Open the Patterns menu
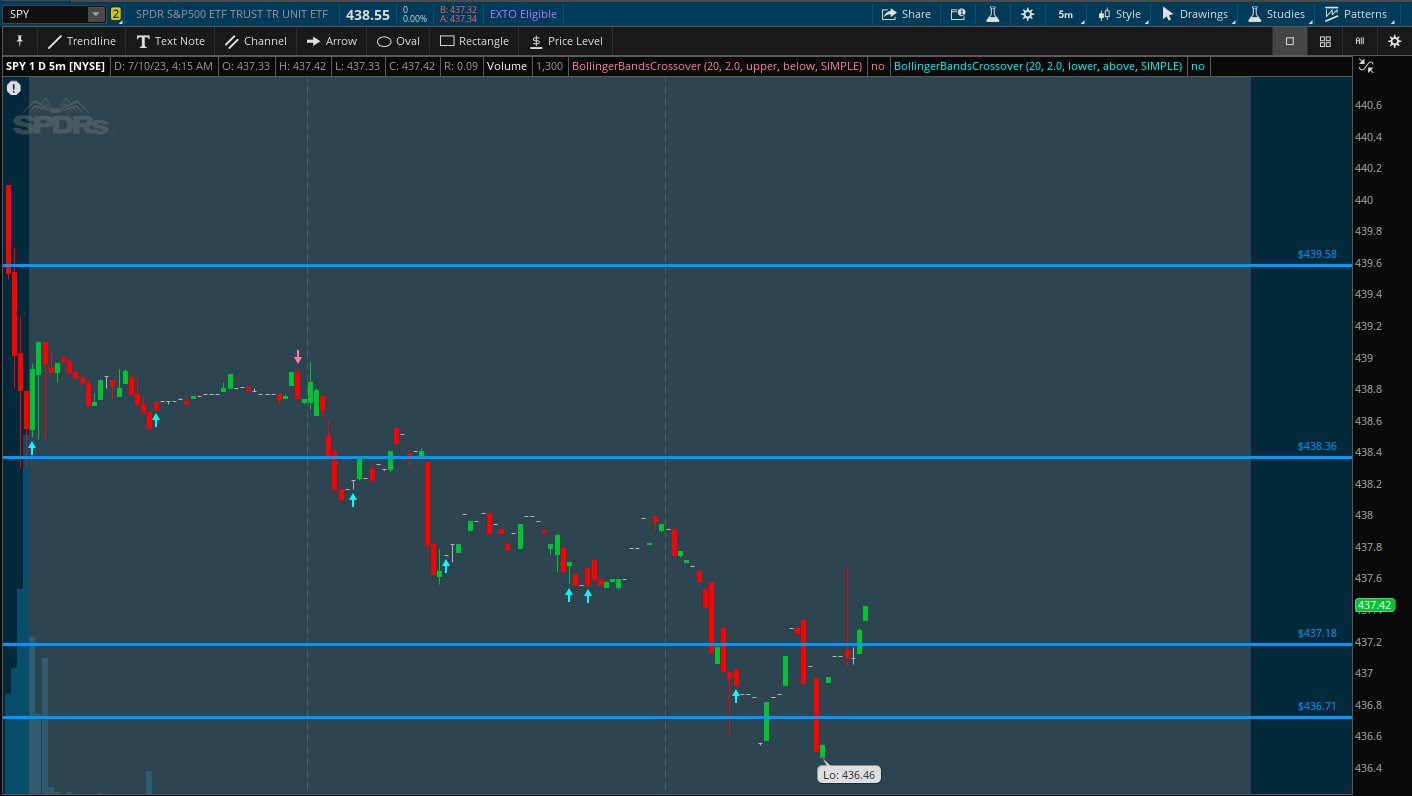Viewport: 1412px width, 796px height. [x=1357, y=14]
